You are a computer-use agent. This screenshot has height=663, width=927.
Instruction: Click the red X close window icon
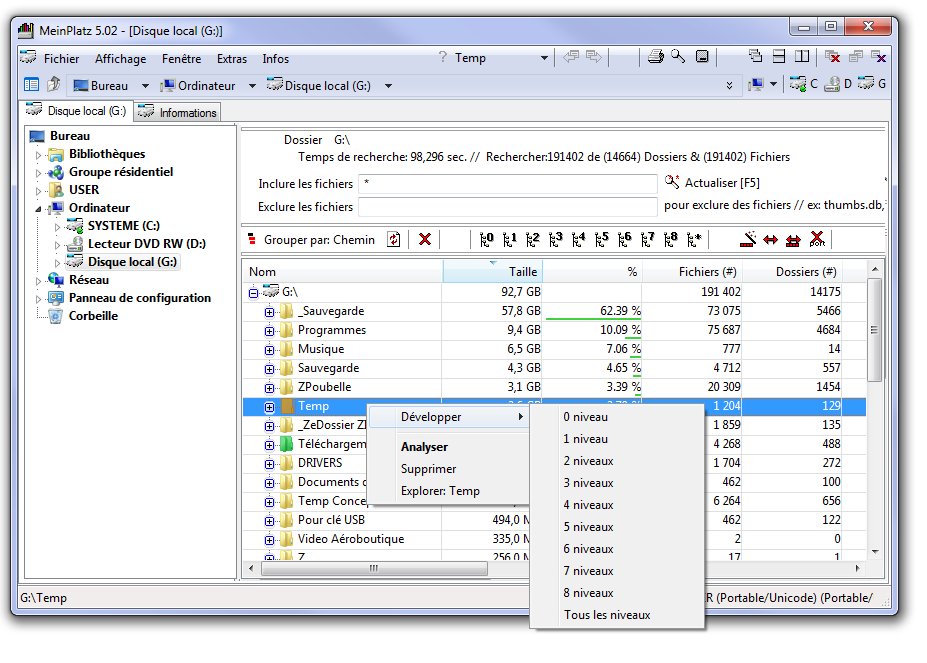[832, 57]
